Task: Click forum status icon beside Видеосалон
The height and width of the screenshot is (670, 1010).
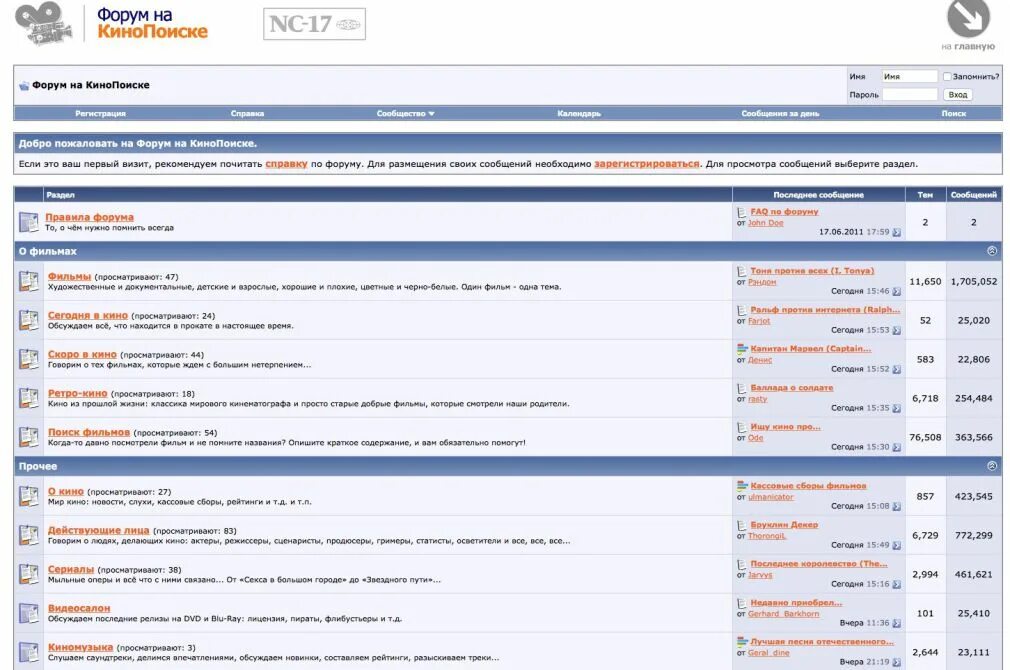Action: [x=28, y=613]
